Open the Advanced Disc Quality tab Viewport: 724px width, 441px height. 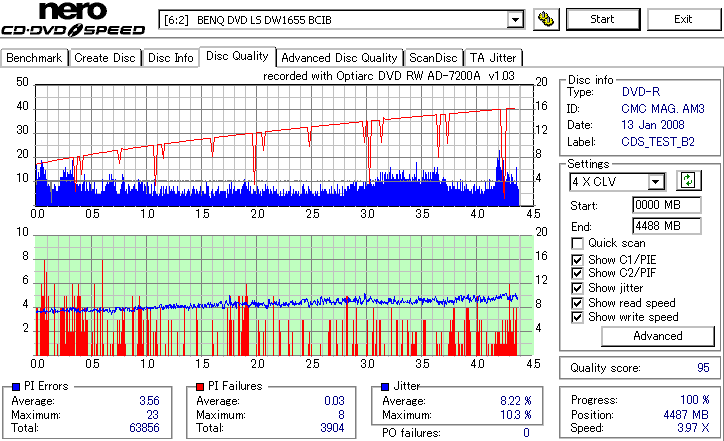[339, 58]
